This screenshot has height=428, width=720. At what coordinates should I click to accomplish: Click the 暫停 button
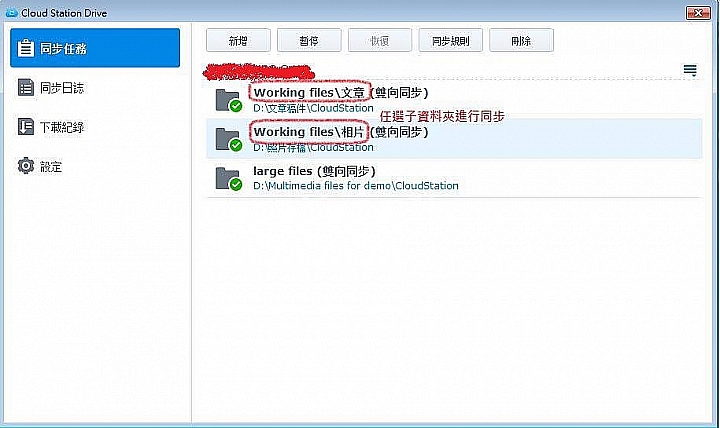[x=309, y=40]
